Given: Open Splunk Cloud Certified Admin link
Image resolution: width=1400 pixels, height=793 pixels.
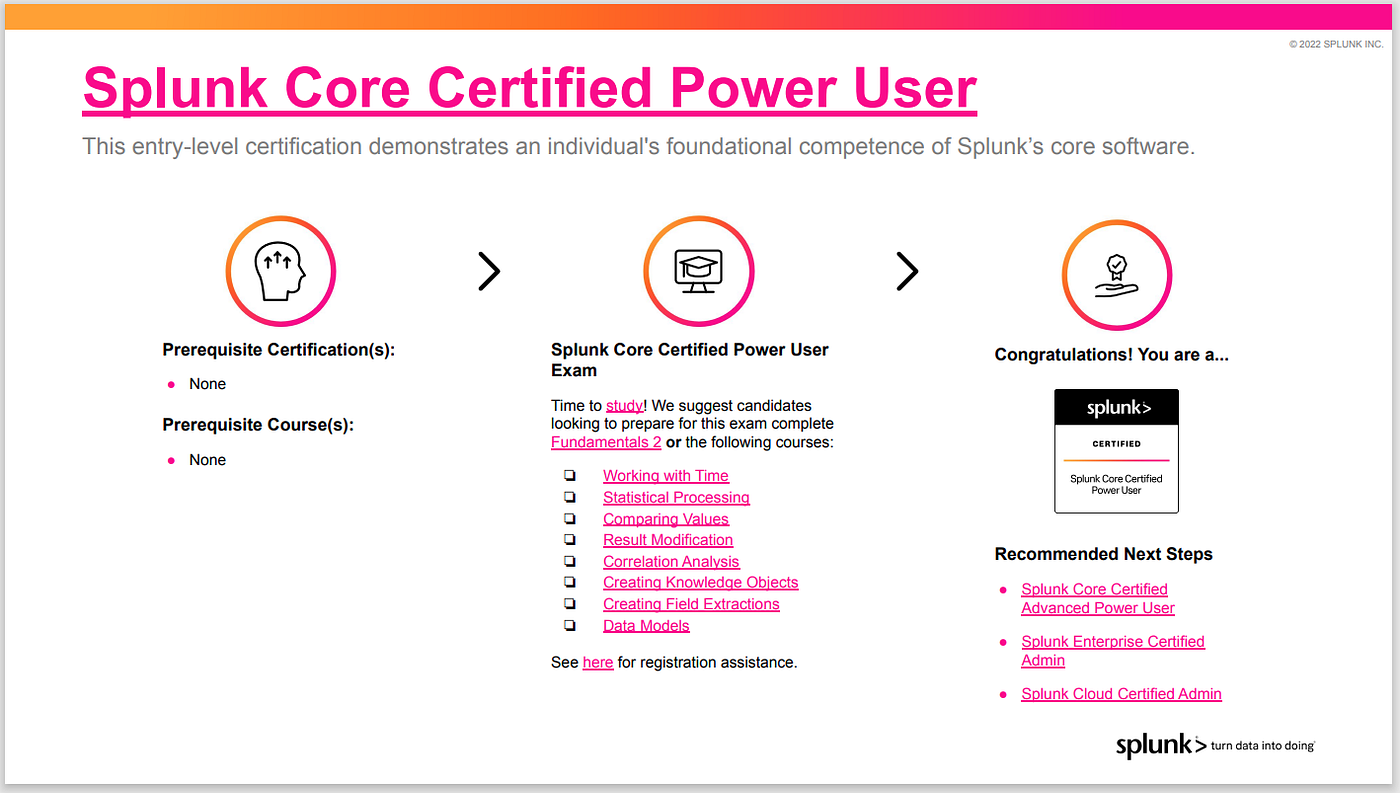Looking at the screenshot, I should coord(1121,694).
